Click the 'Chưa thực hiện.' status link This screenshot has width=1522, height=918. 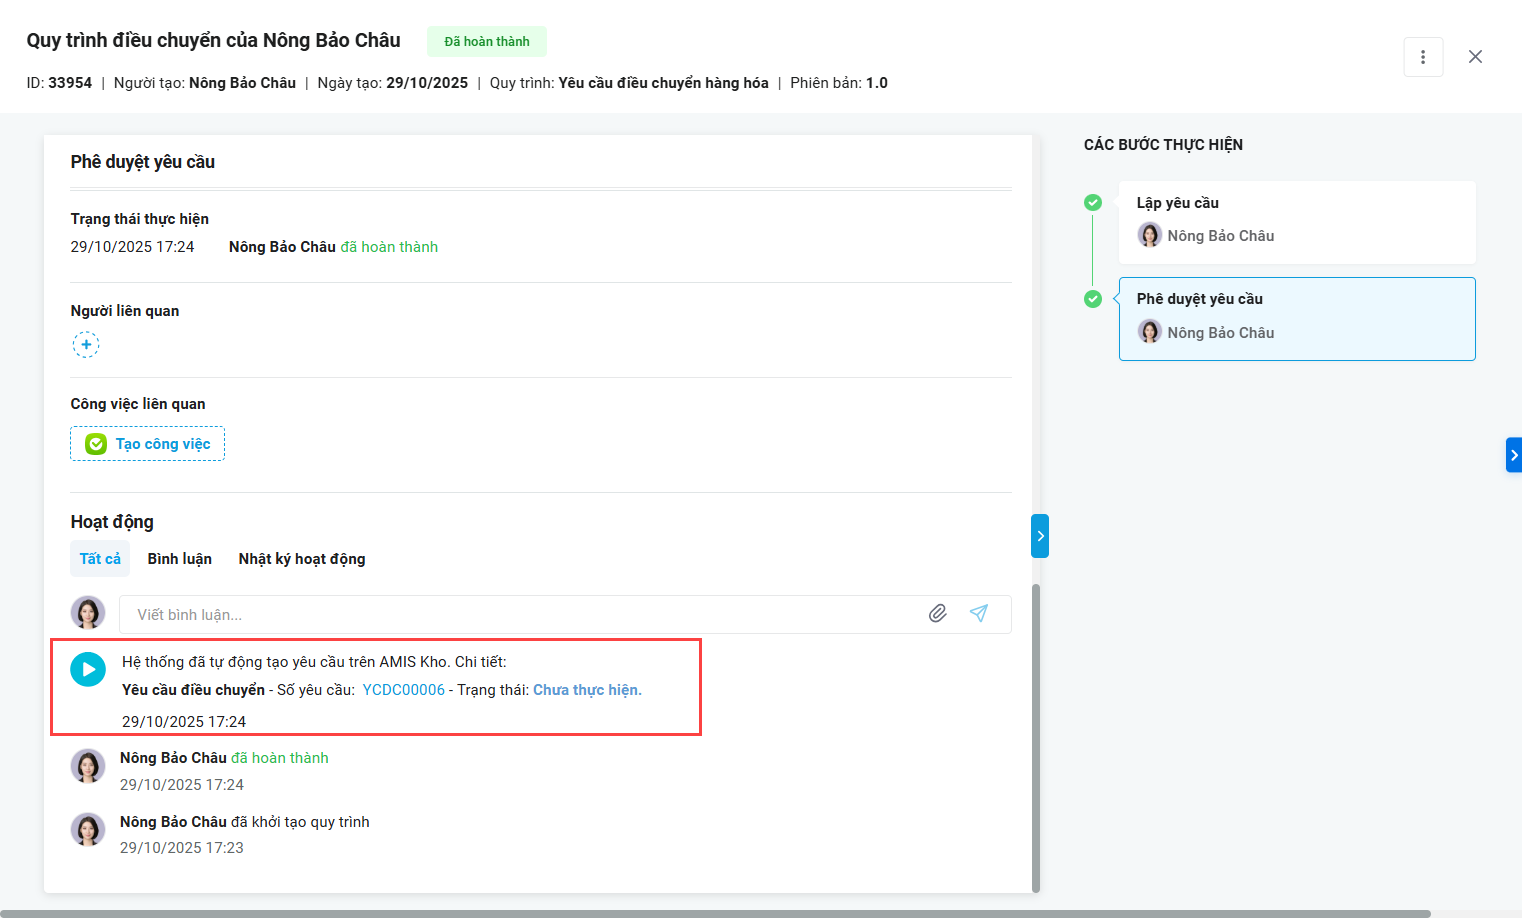[588, 690]
